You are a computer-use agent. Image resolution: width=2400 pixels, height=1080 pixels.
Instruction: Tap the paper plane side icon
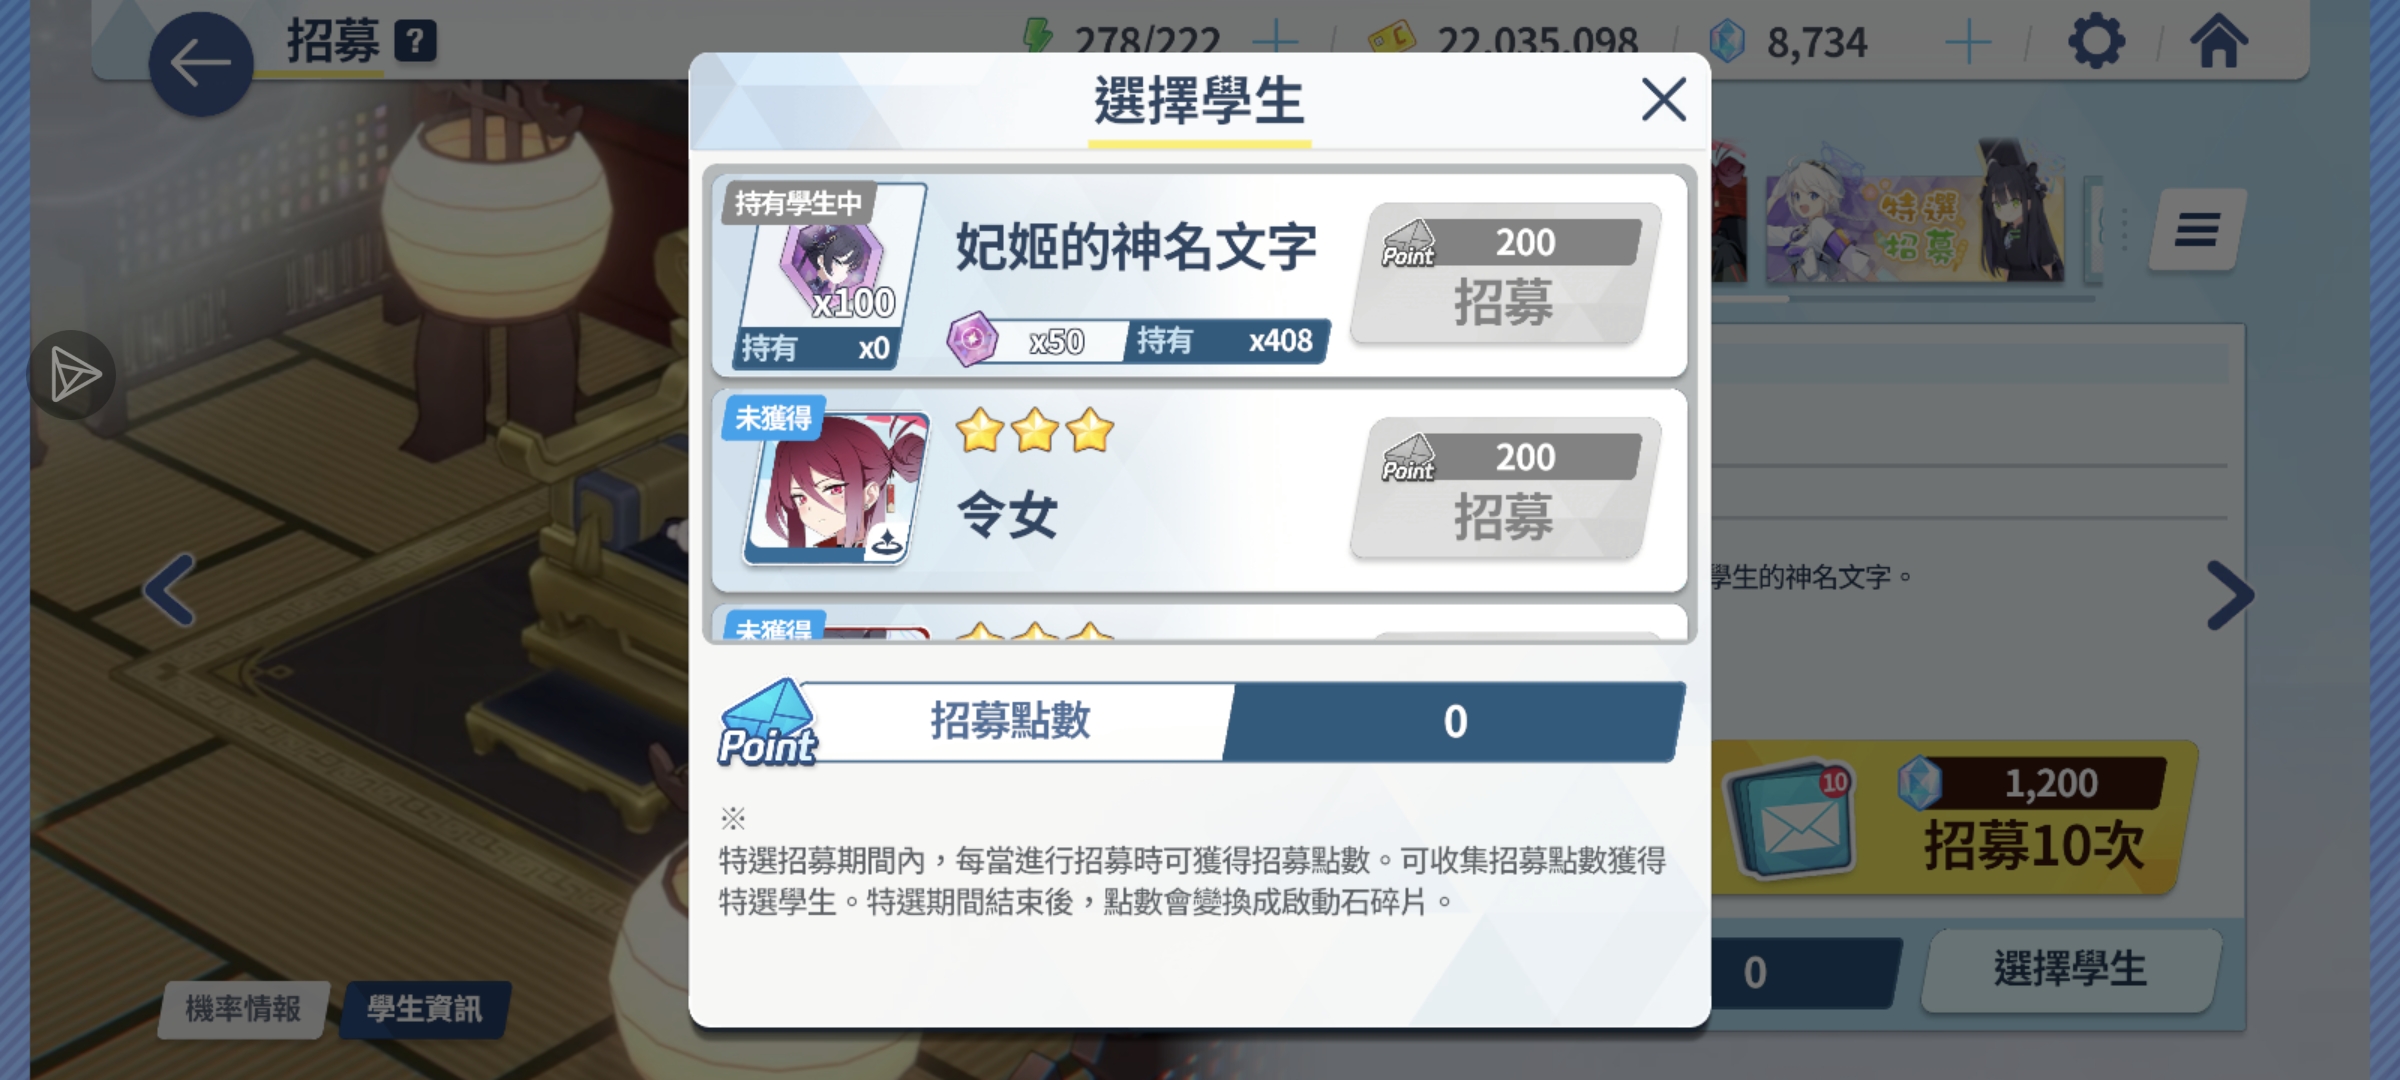72,375
